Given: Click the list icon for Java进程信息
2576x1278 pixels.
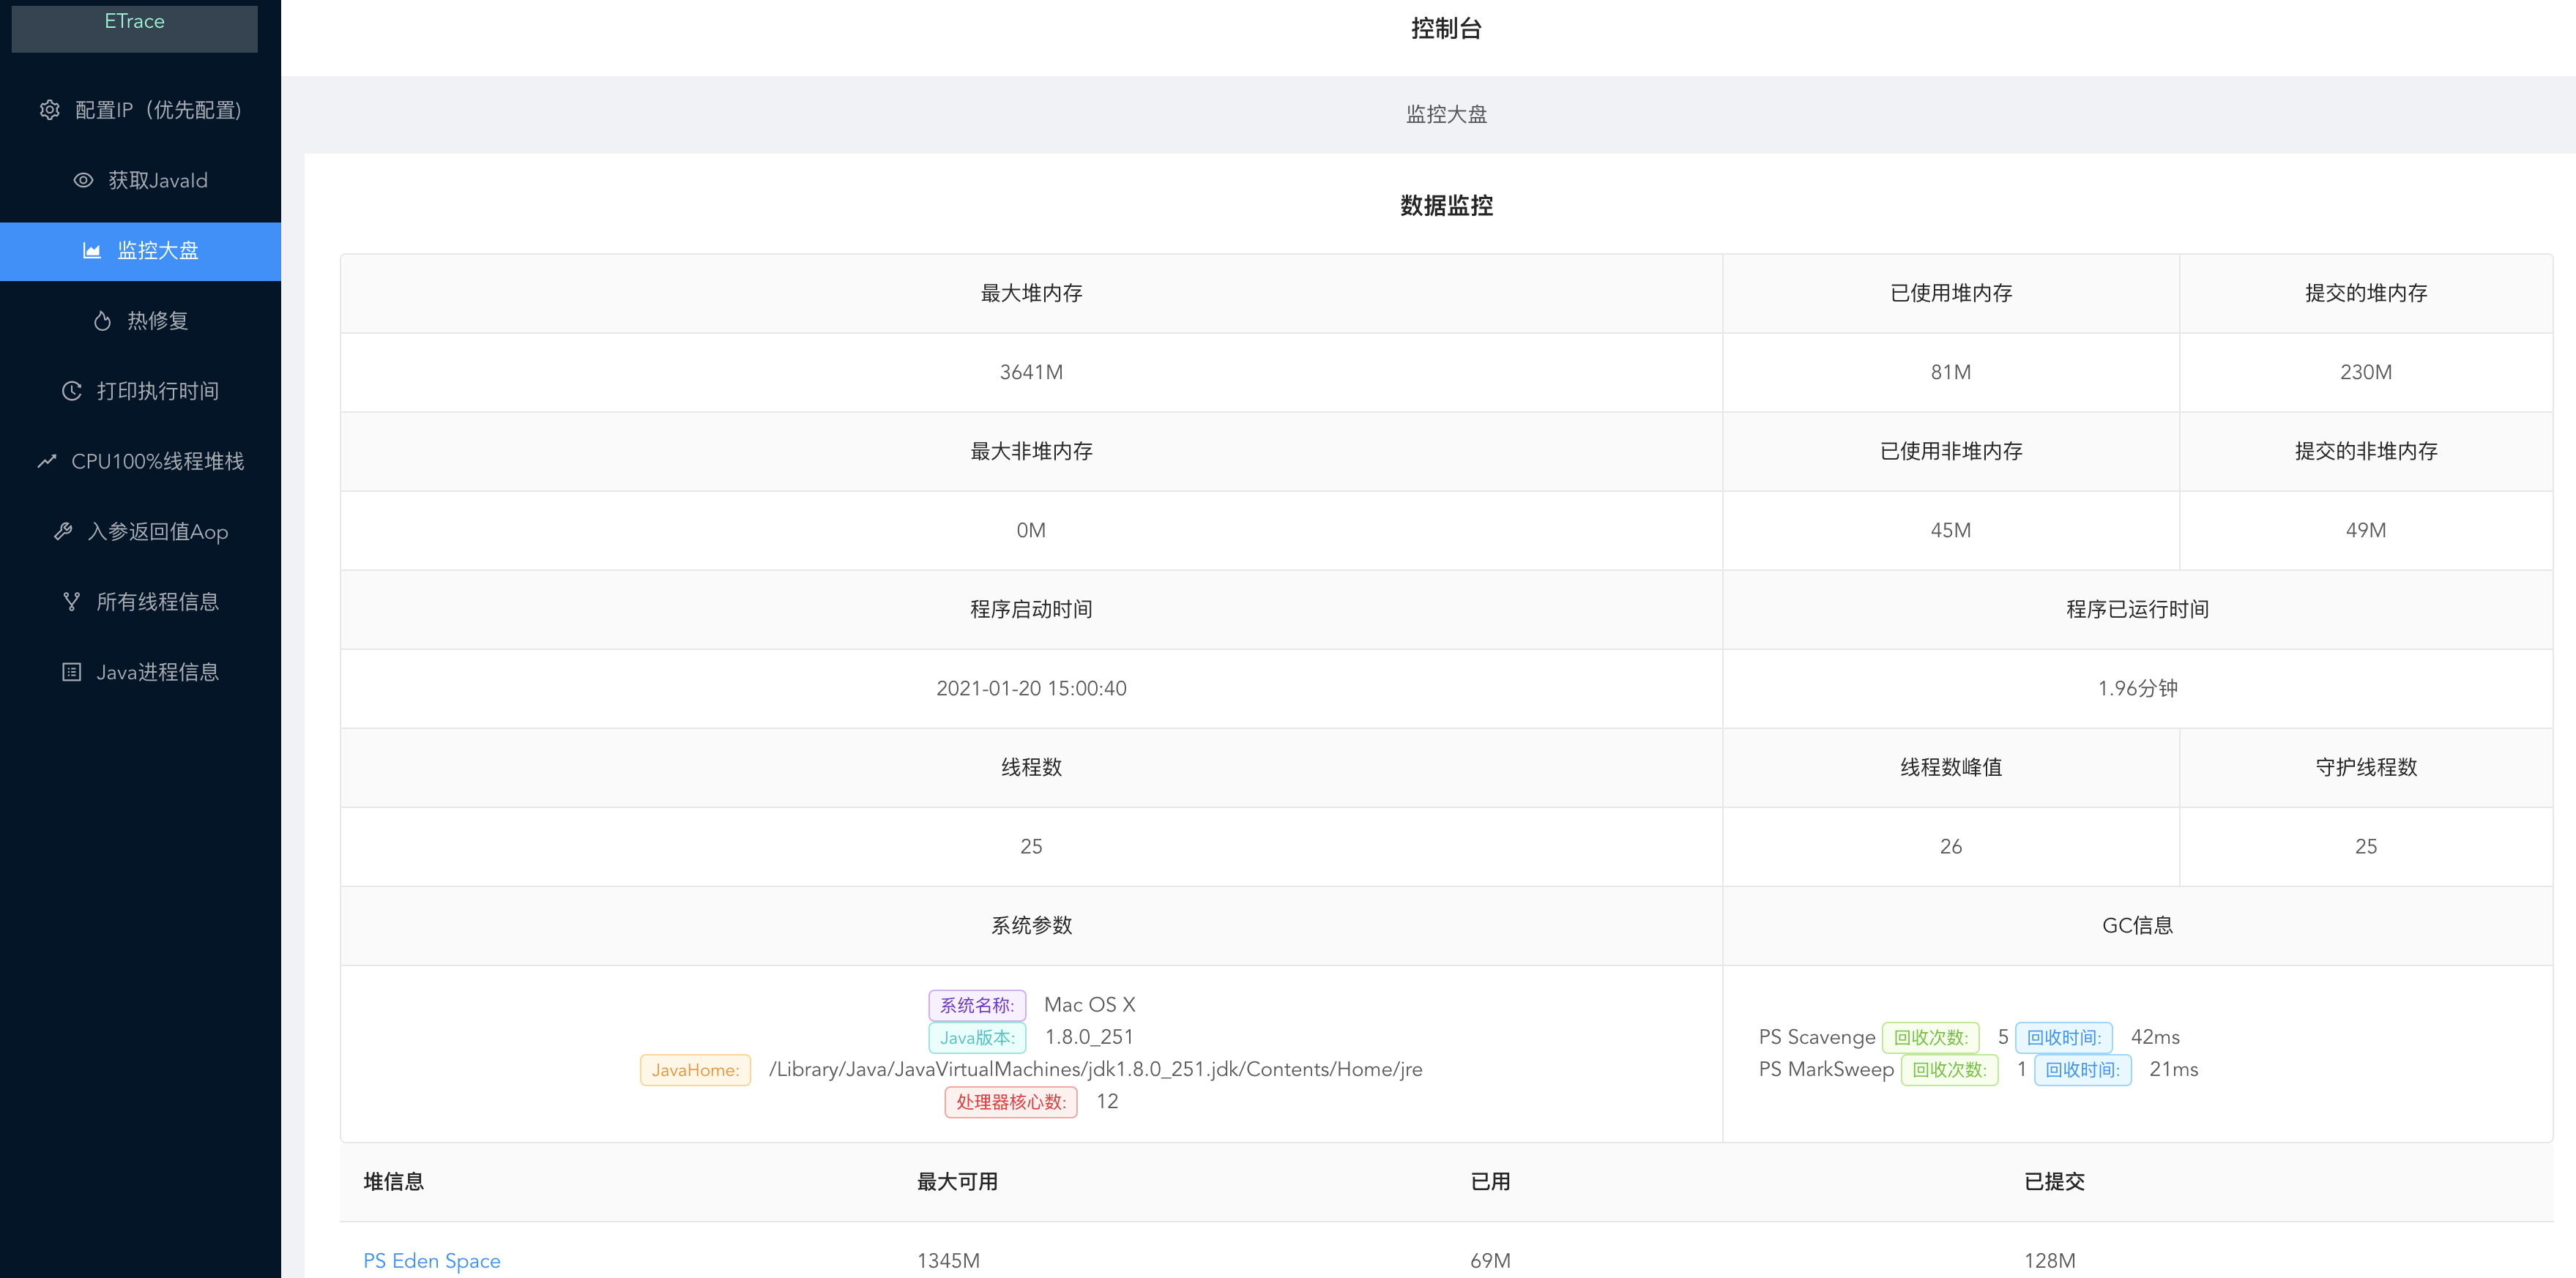Looking at the screenshot, I should (x=70, y=671).
